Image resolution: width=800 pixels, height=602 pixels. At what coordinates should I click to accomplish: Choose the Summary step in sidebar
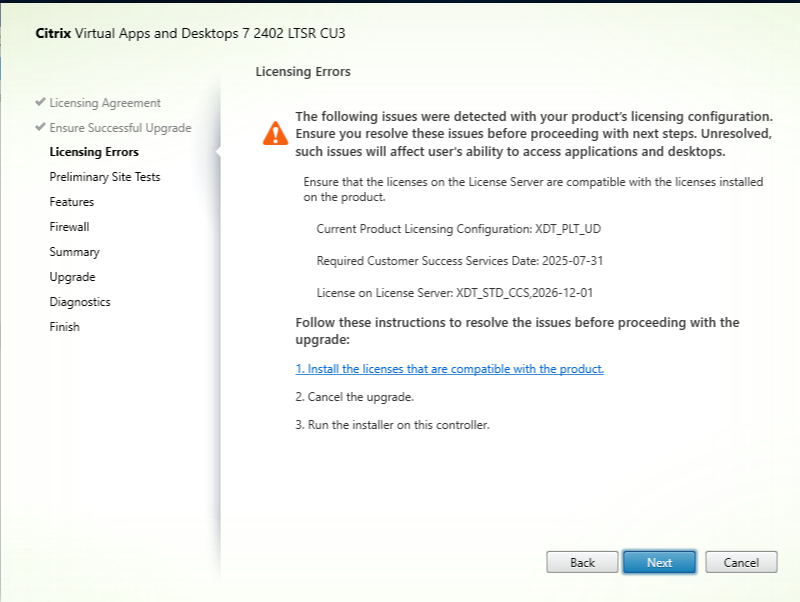[74, 252]
